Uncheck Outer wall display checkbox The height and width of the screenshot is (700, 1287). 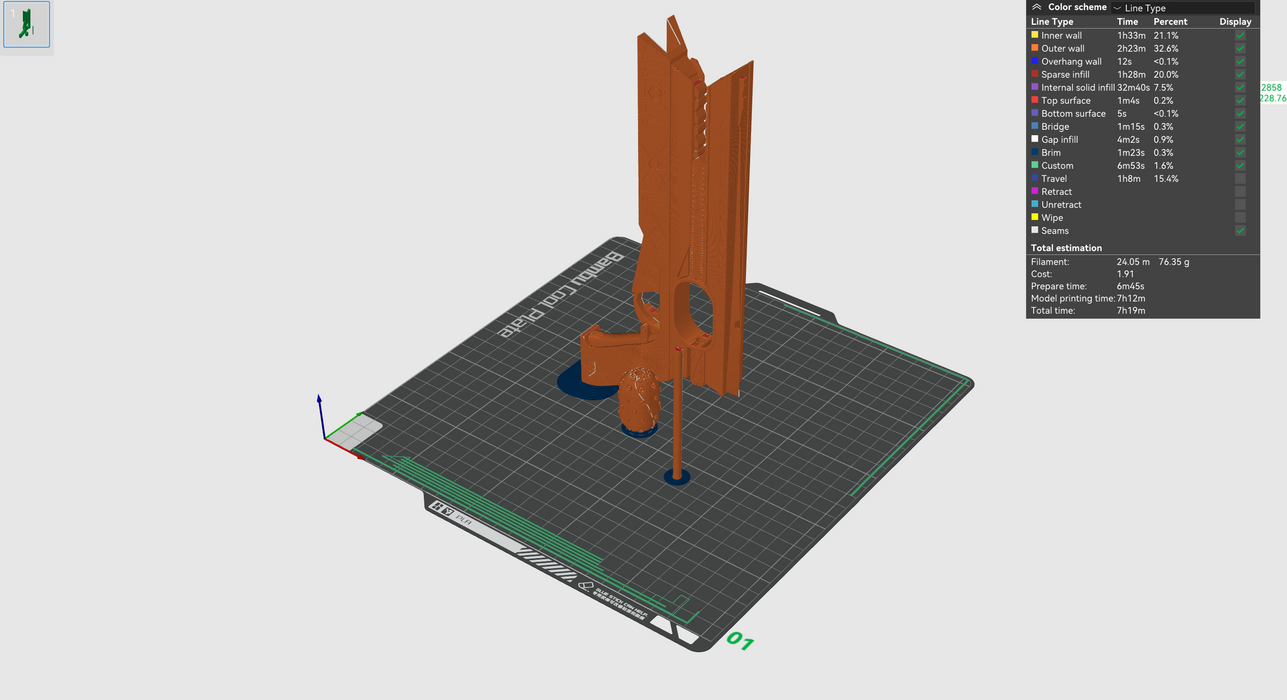tap(1240, 49)
